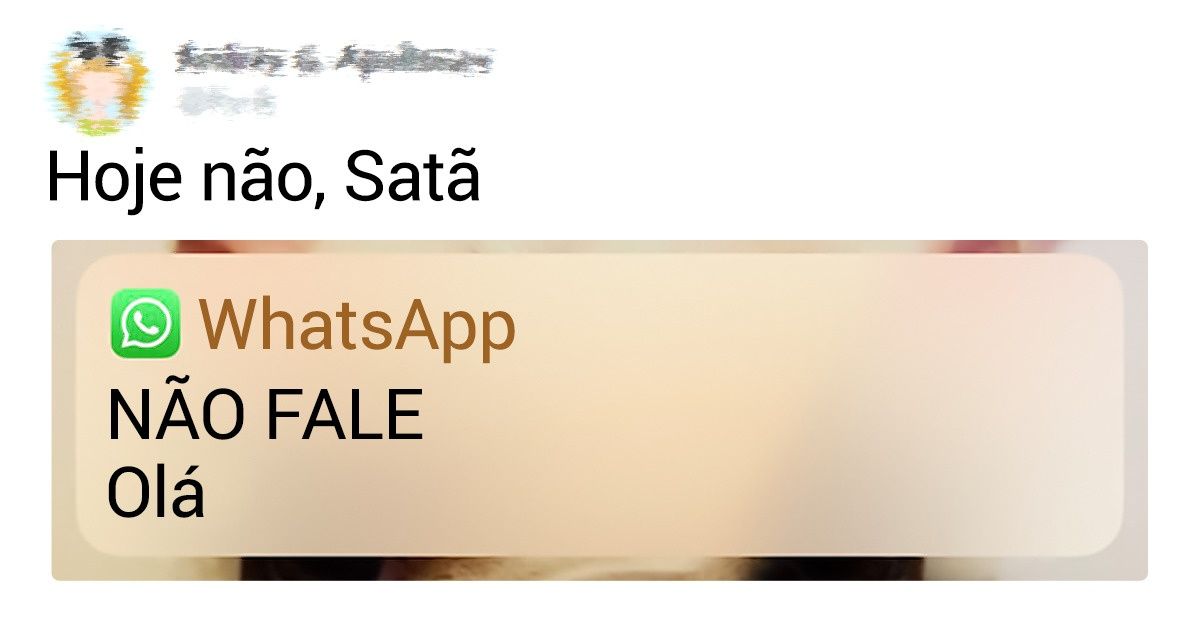Open the attached notification screenshot image
1200x630 pixels.
[x=600, y=410]
